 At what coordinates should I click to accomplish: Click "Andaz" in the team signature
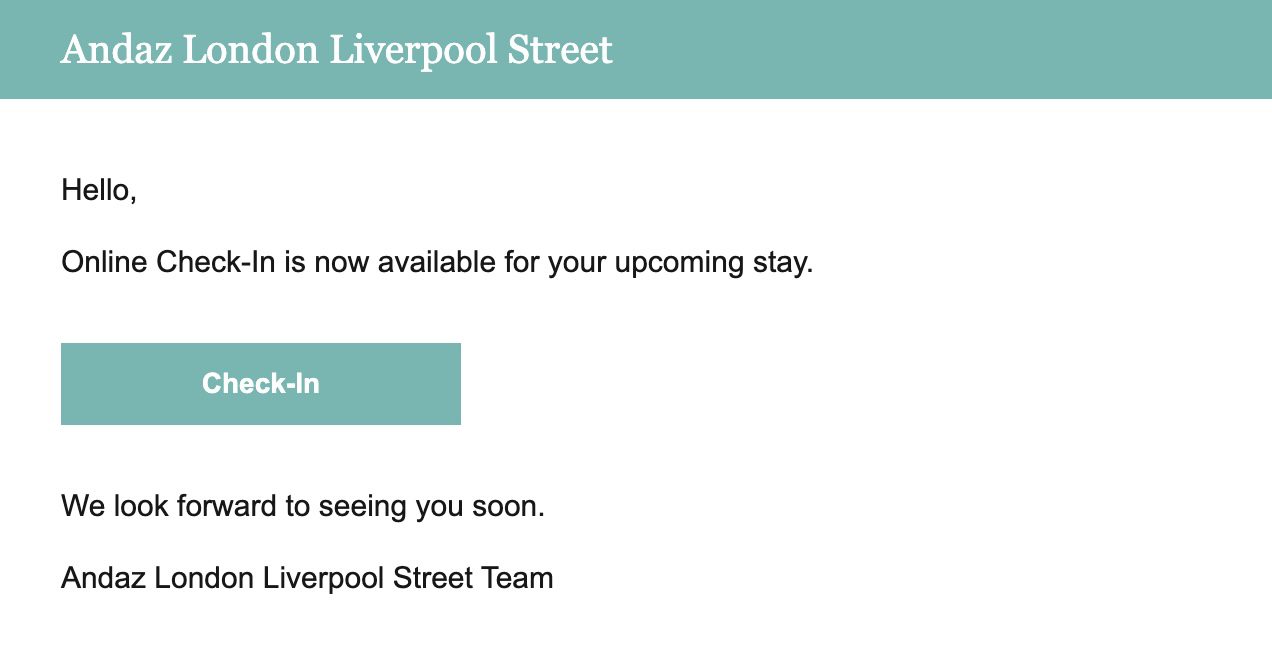click(105, 578)
